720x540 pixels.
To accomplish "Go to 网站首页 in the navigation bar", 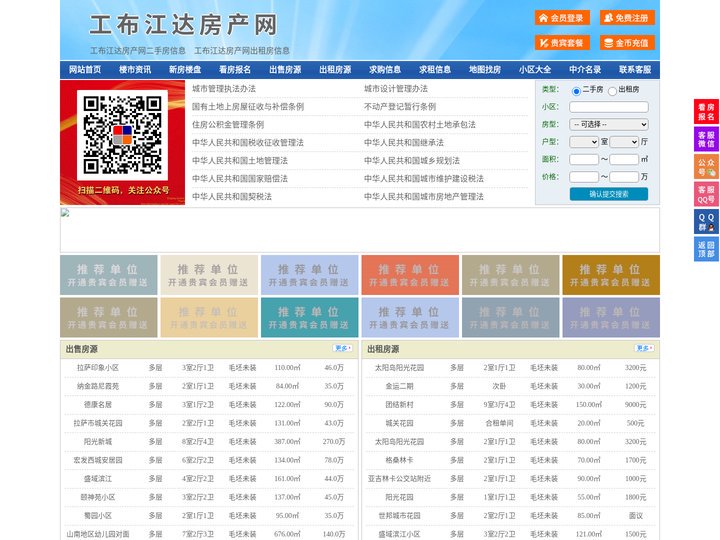I will tap(85, 69).
